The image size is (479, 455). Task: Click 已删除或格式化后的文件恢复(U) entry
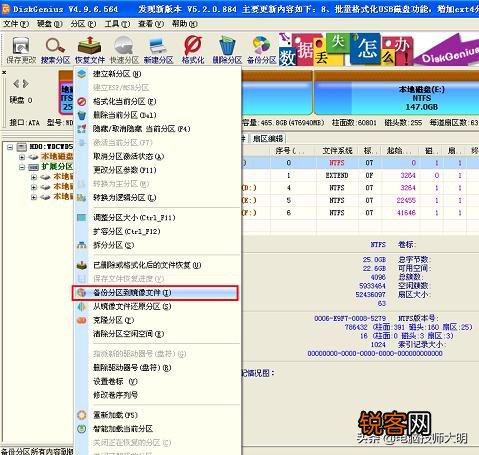pos(157,265)
